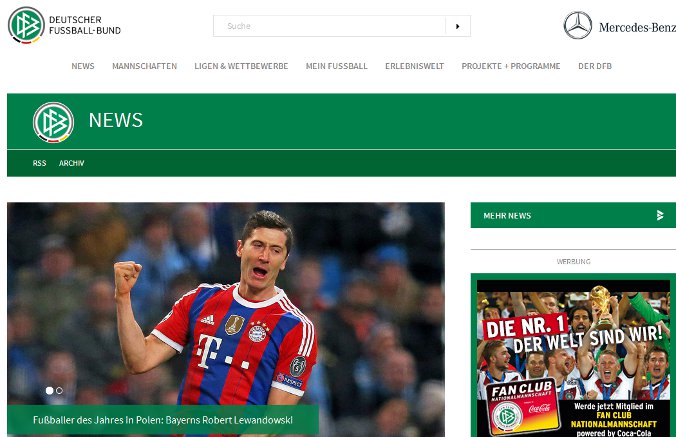Expand the Der DFB menu
676x437 pixels.
pos(594,66)
